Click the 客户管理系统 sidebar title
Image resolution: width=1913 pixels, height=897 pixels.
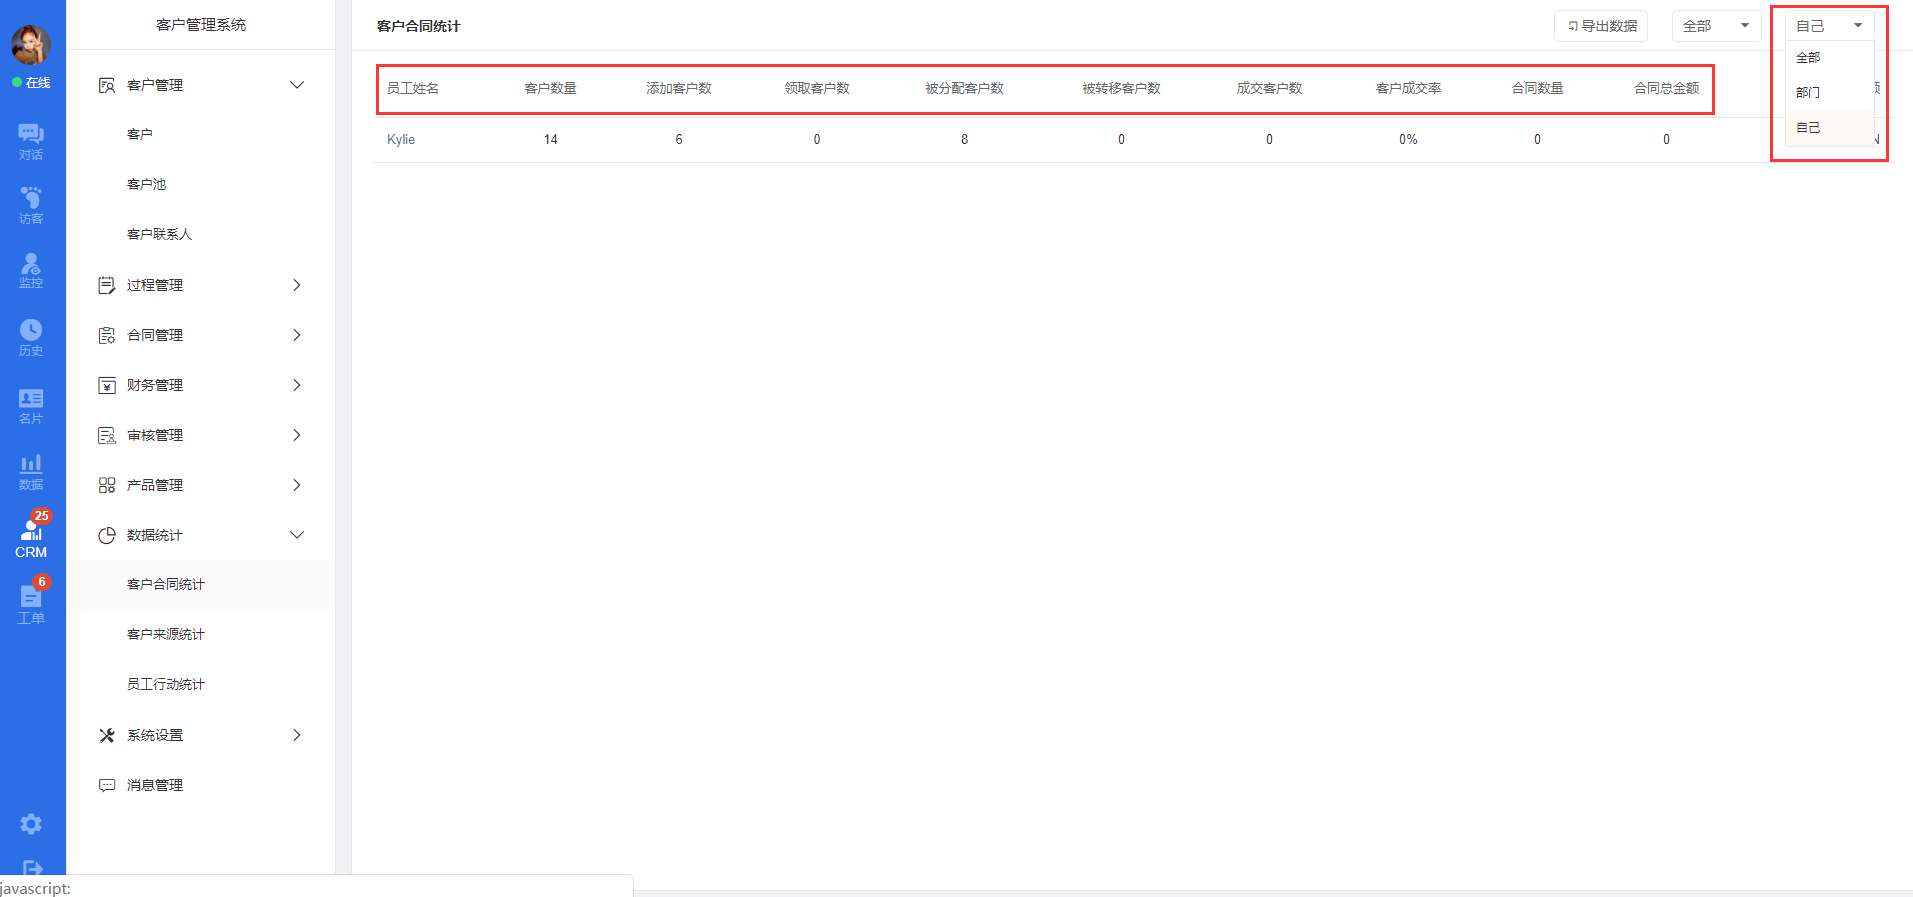(201, 24)
